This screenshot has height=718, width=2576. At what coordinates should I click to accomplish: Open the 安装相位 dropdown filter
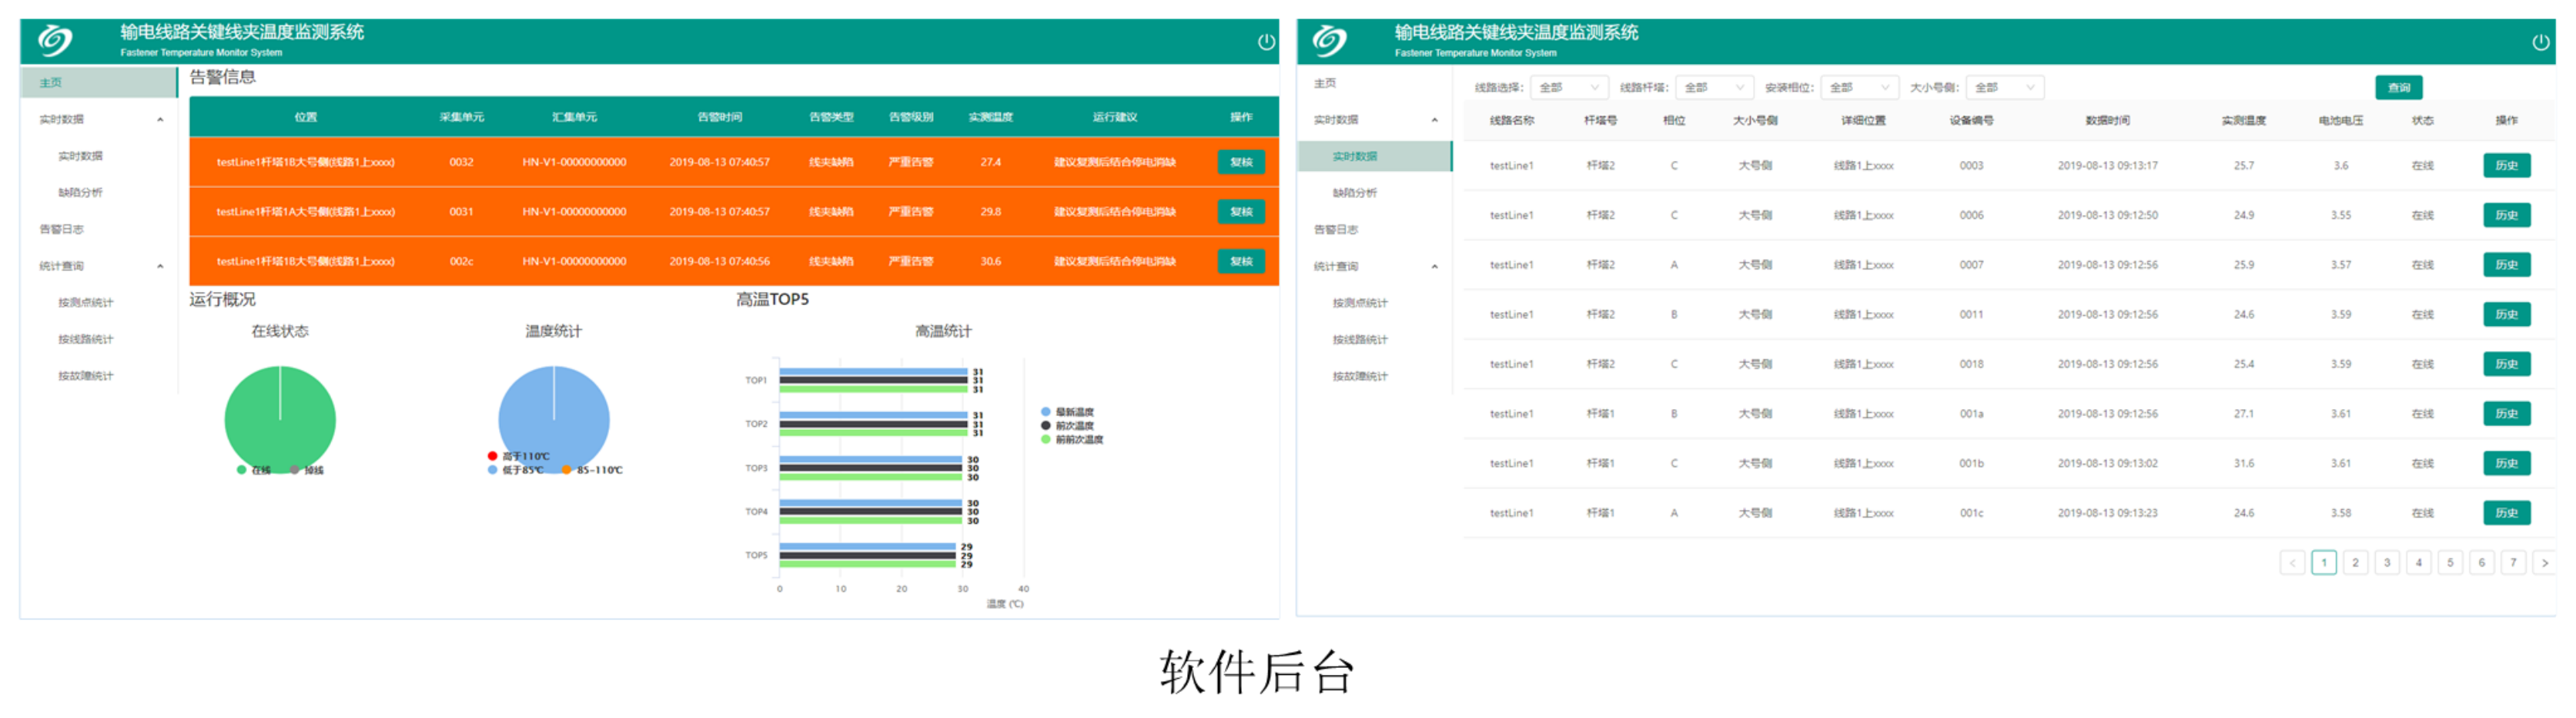pyautogui.click(x=1858, y=88)
